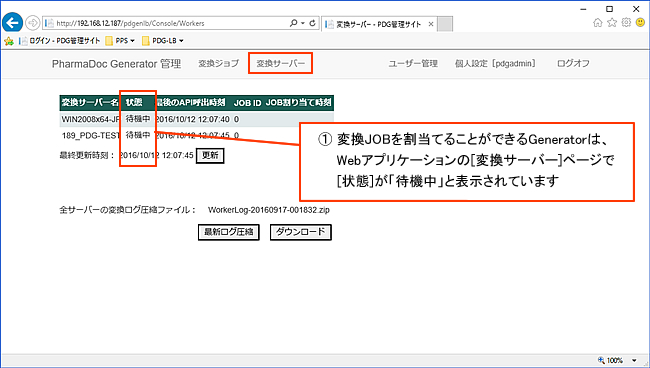
Task: Maximize the browser window
Action: point(609,9)
